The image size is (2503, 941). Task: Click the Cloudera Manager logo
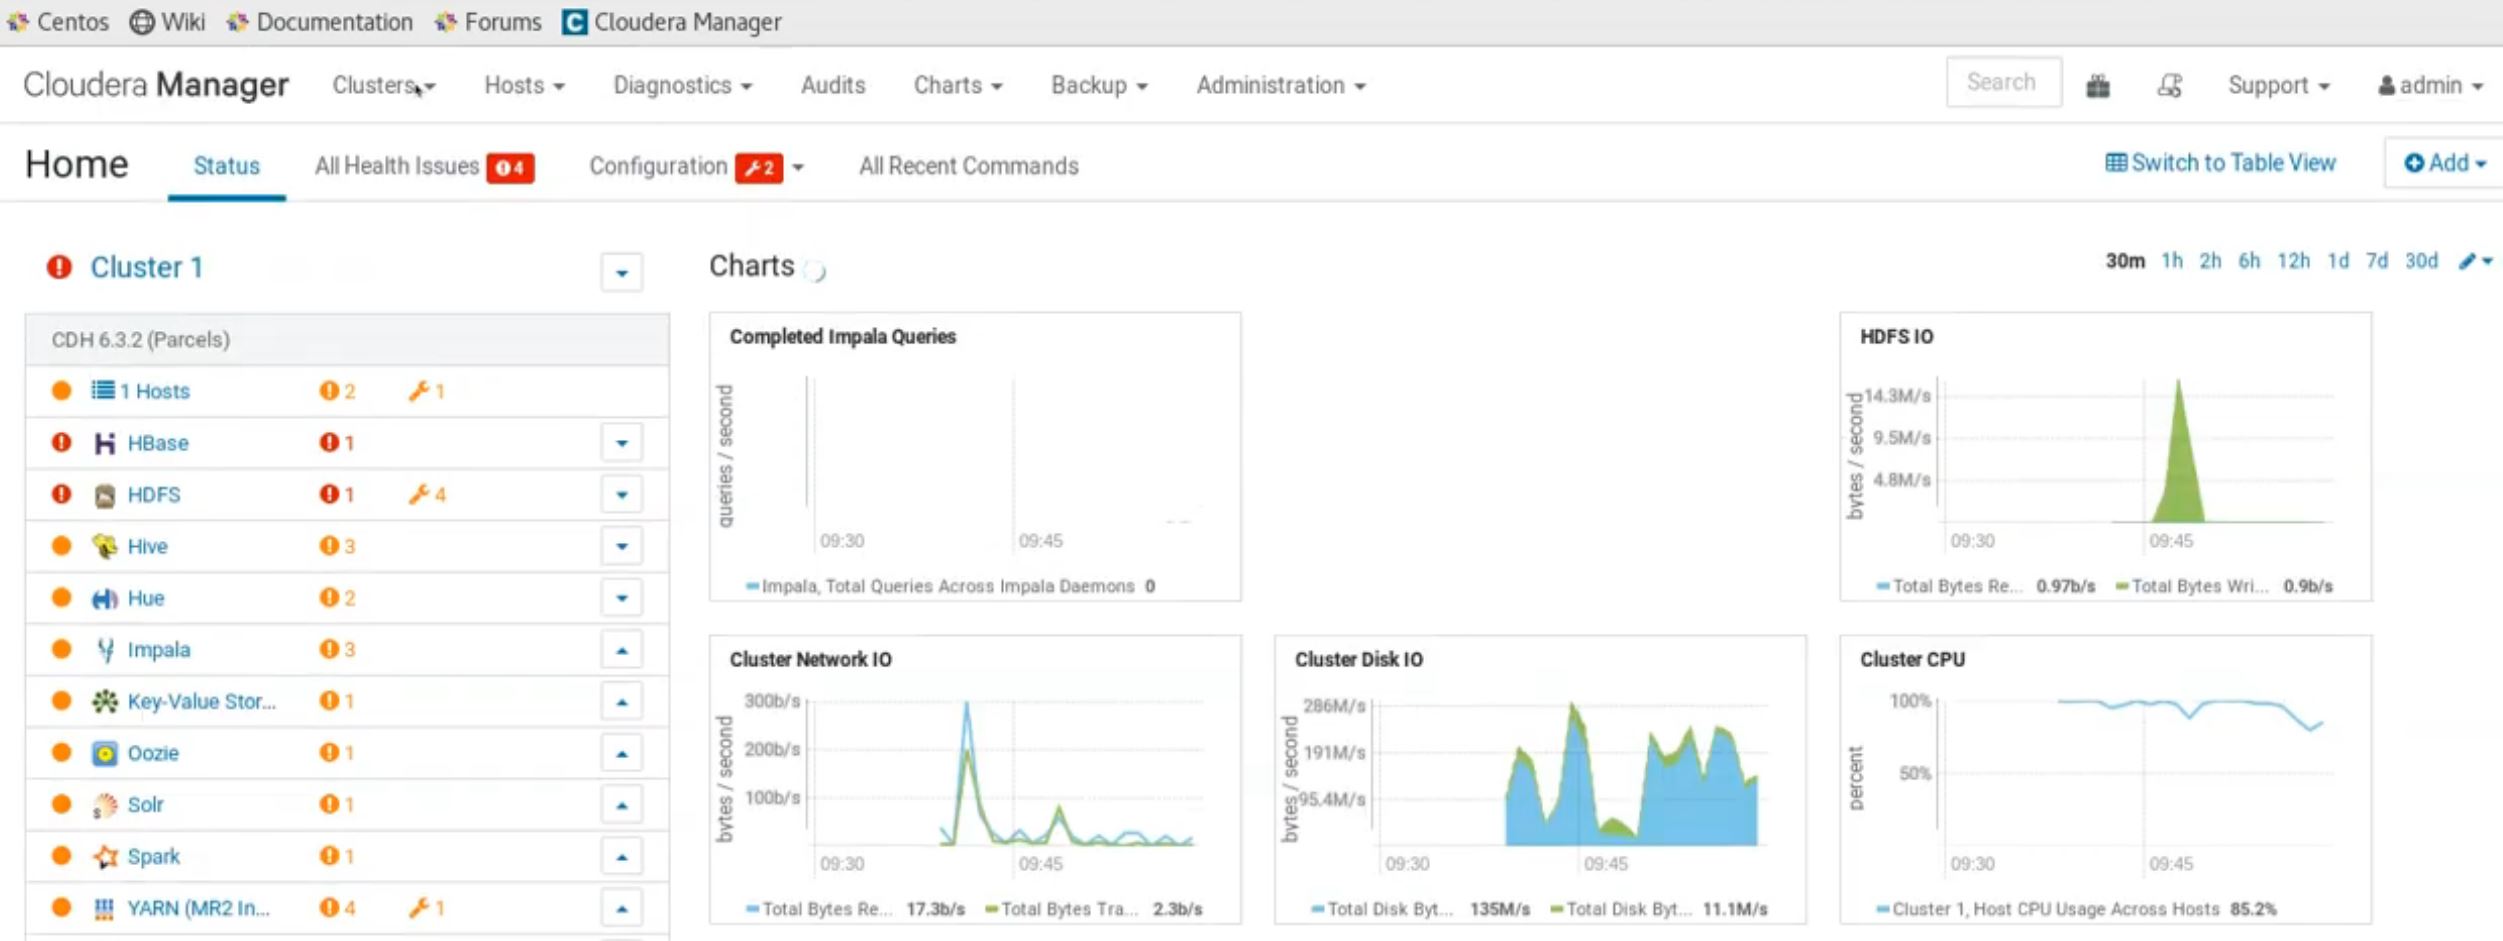(x=156, y=85)
